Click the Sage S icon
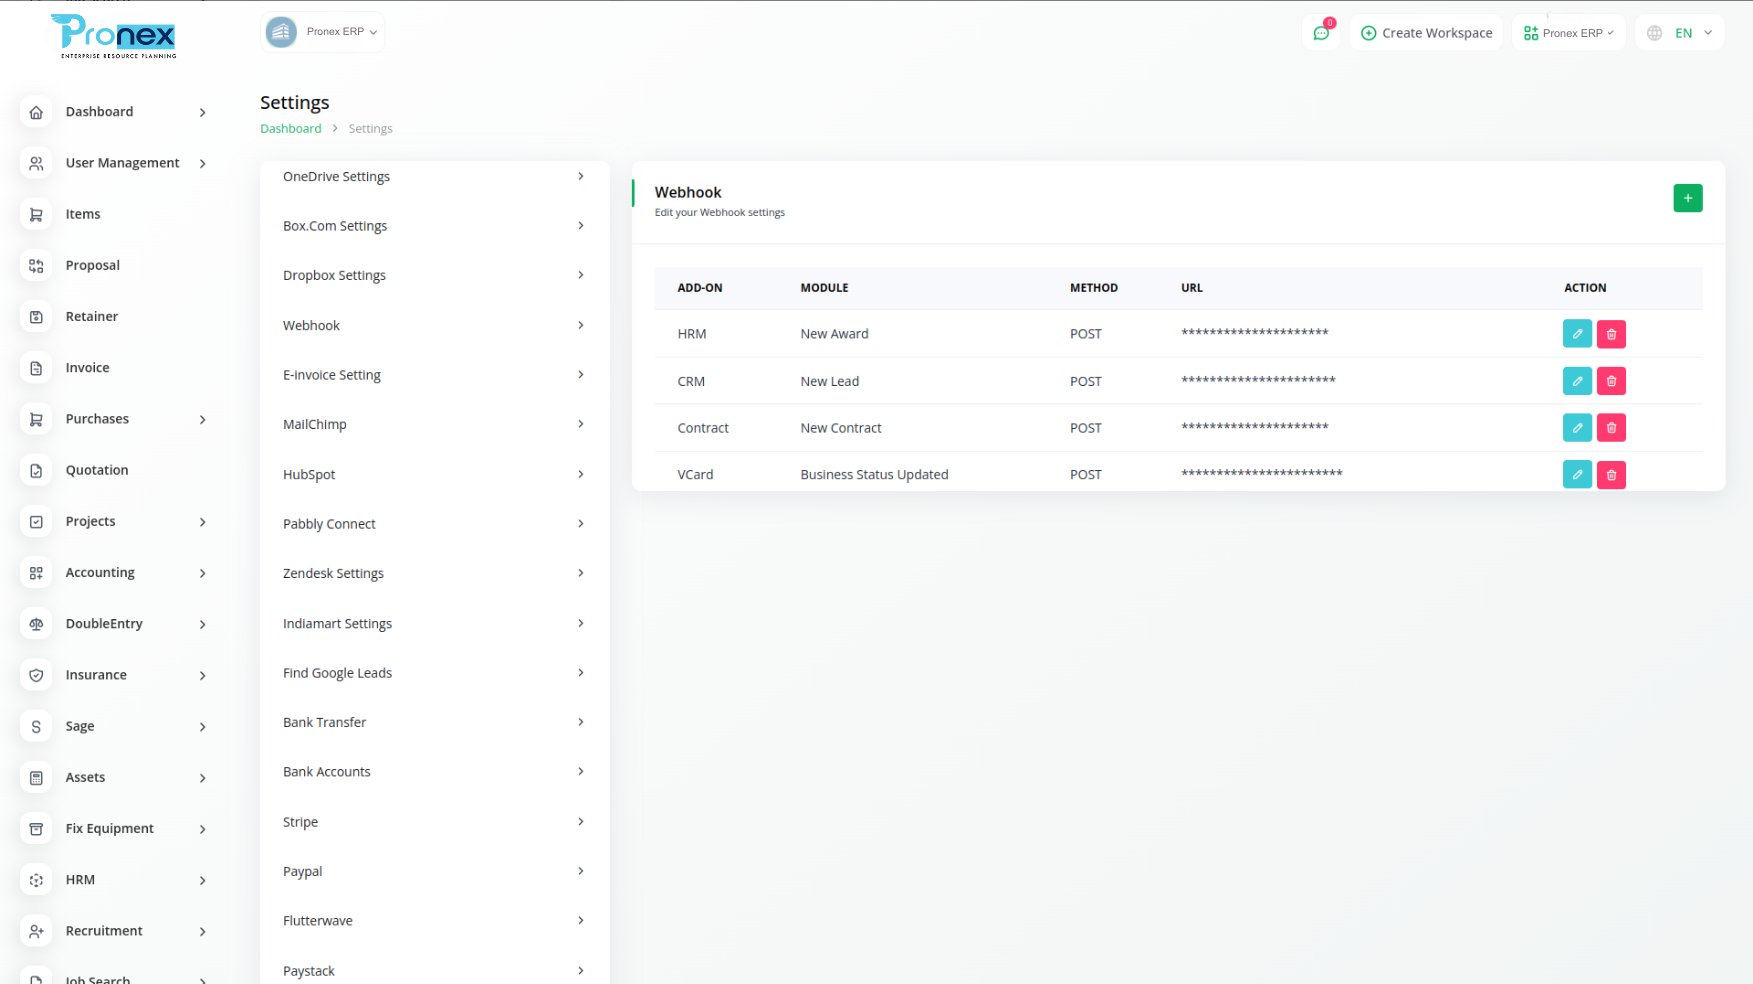Viewport: 1753px width, 984px height. point(36,726)
